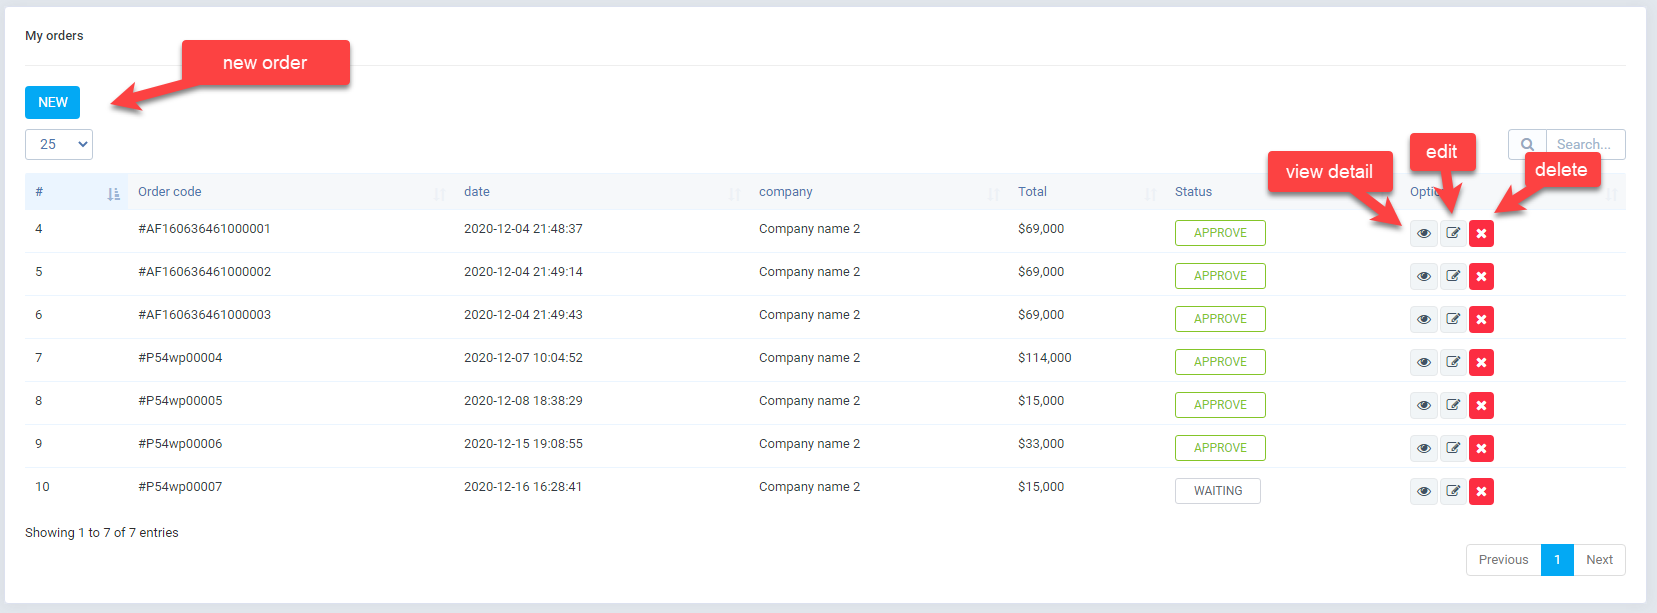Delete order #P54wp00006

(x=1481, y=448)
